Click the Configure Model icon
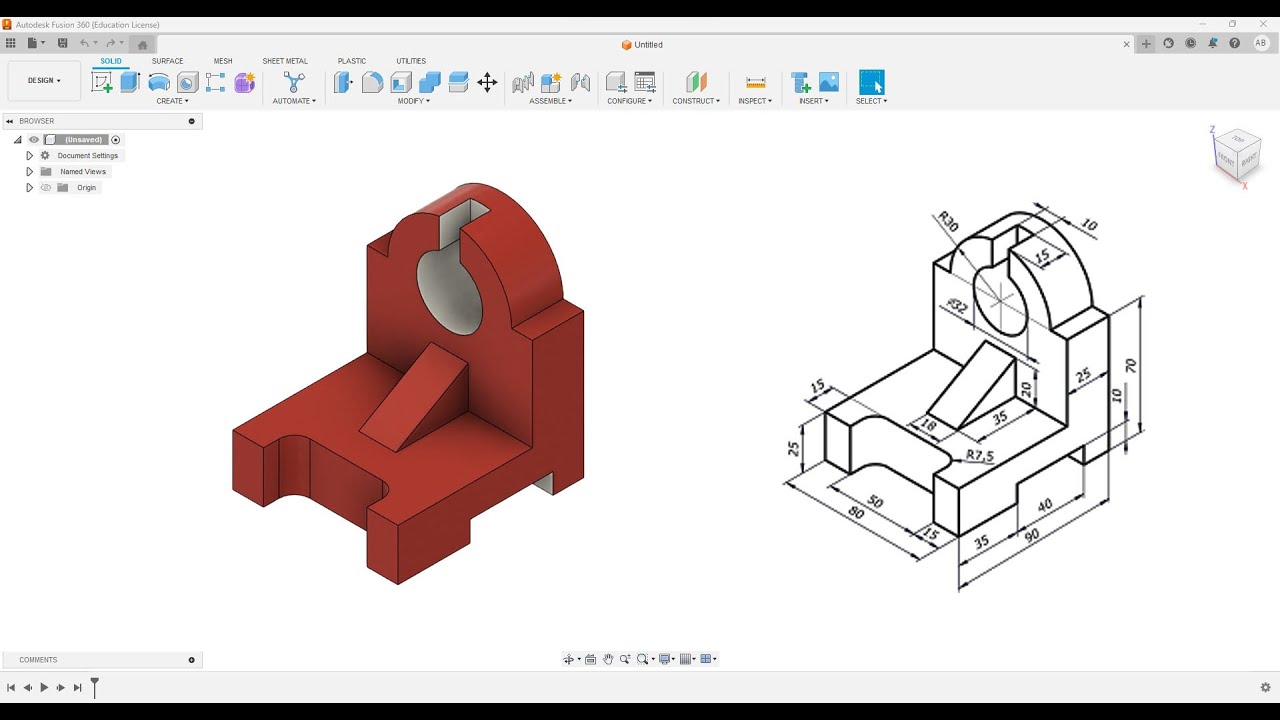The height and width of the screenshot is (720, 1280). coord(616,83)
